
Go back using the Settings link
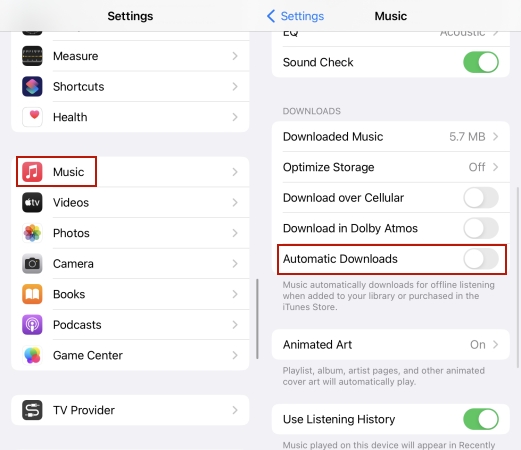point(295,16)
